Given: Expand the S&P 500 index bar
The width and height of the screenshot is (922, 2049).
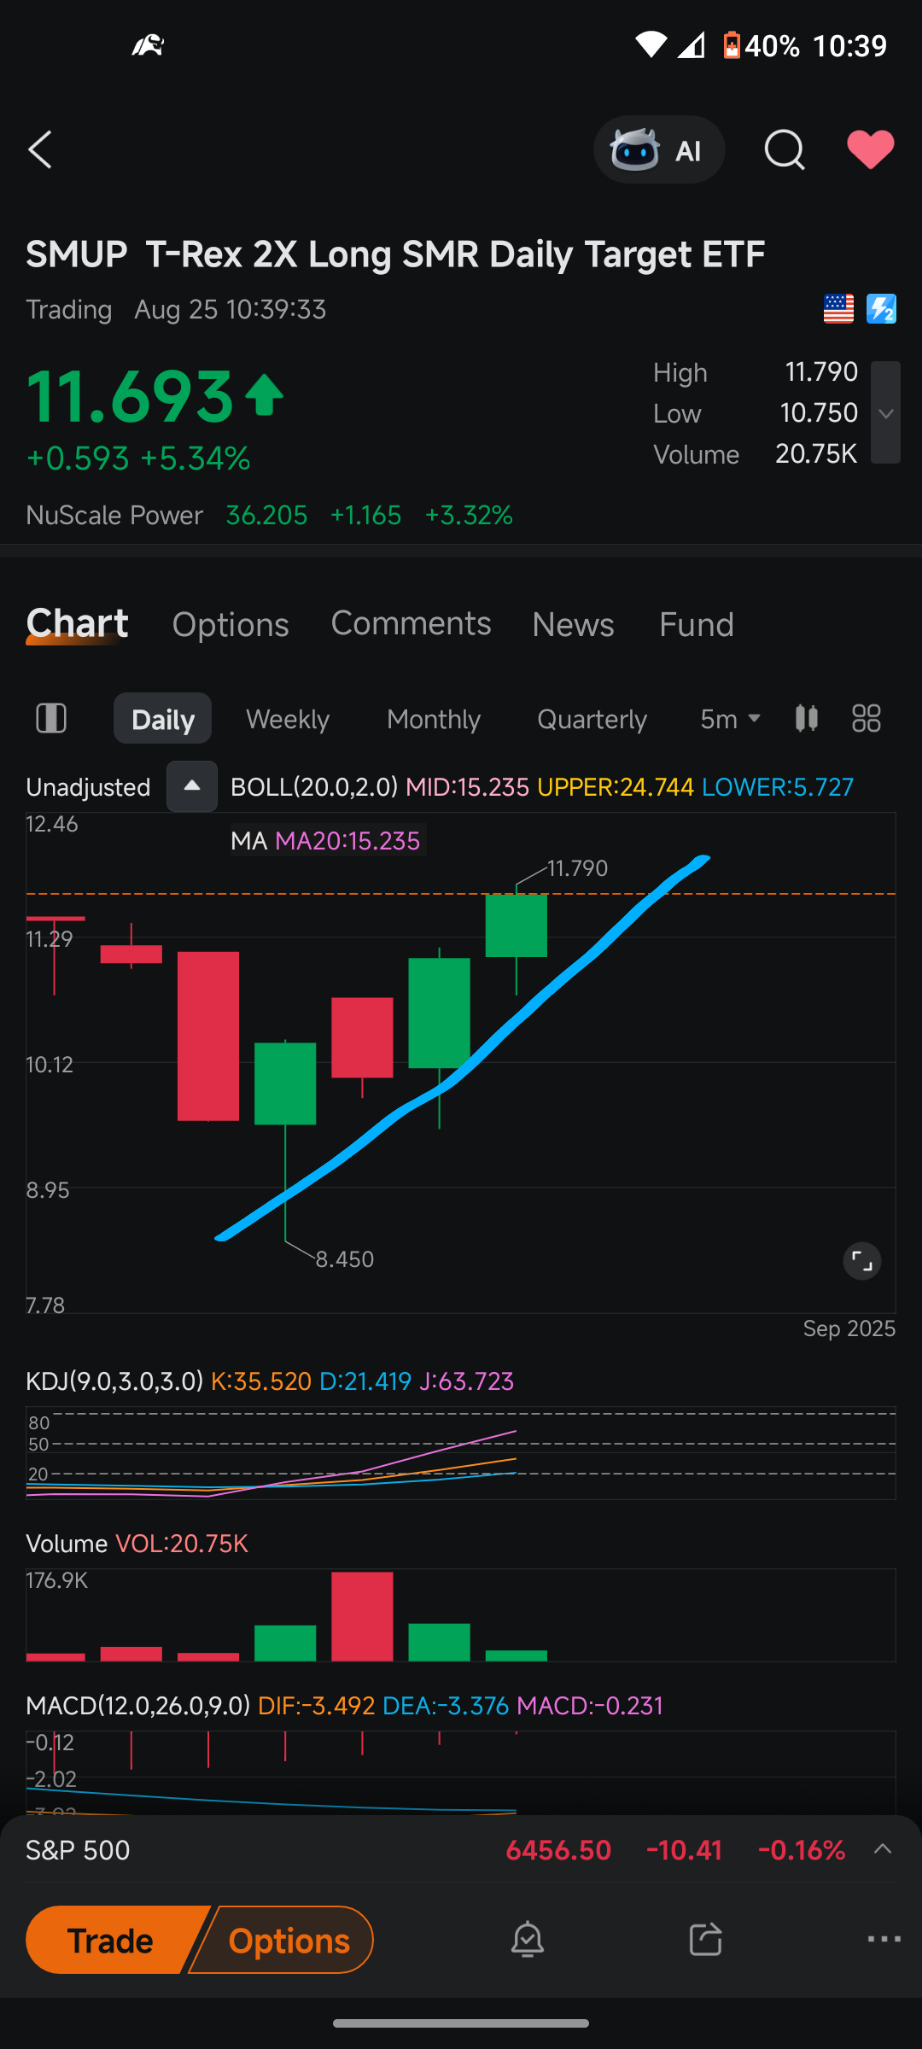Looking at the screenshot, I should pyautogui.click(x=882, y=1849).
